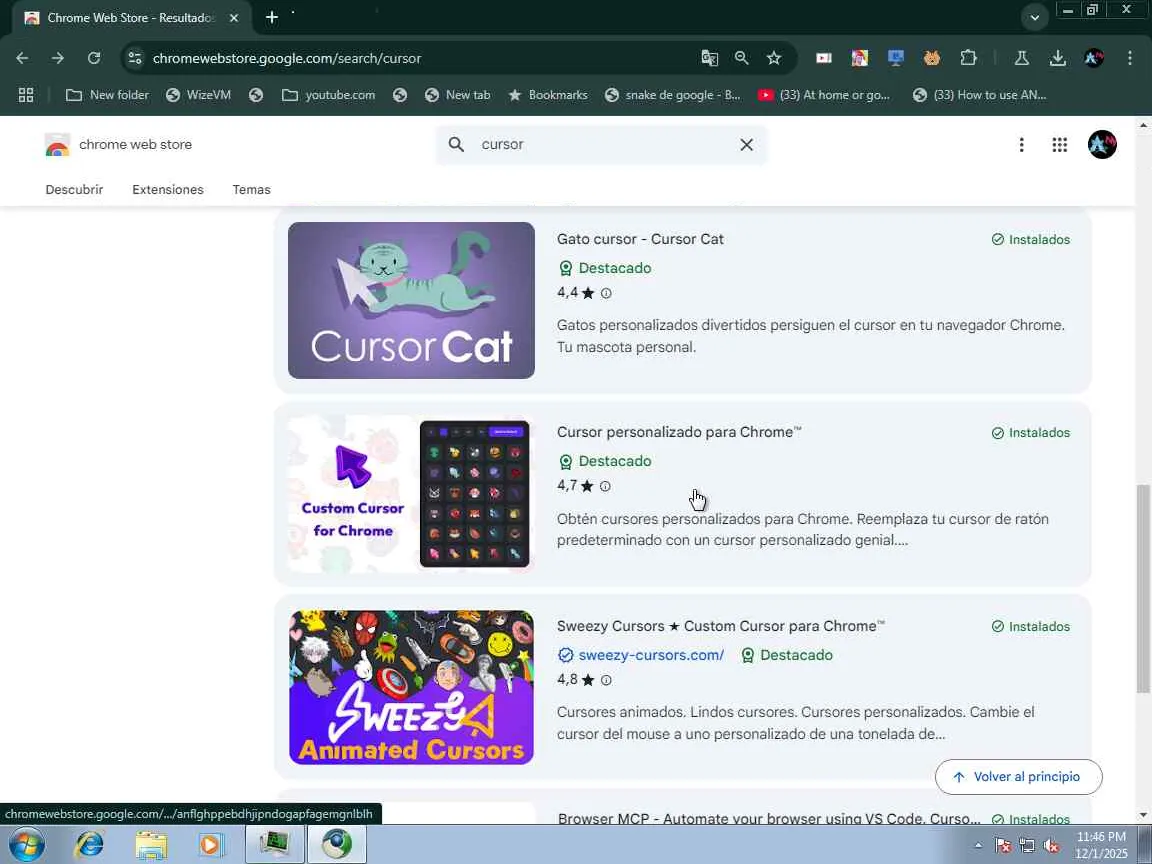Viewport: 1152px width, 864px height.
Task: Open Windows Explorer from taskbar
Action: pyautogui.click(x=151, y=844)
